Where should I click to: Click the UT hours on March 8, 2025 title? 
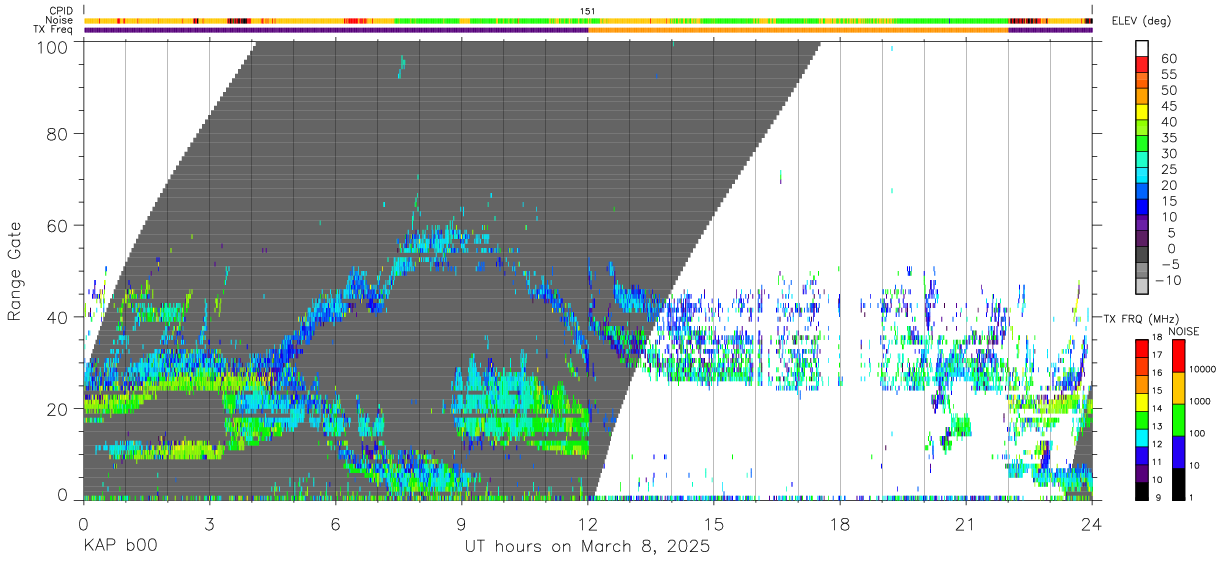coord(587,547)
